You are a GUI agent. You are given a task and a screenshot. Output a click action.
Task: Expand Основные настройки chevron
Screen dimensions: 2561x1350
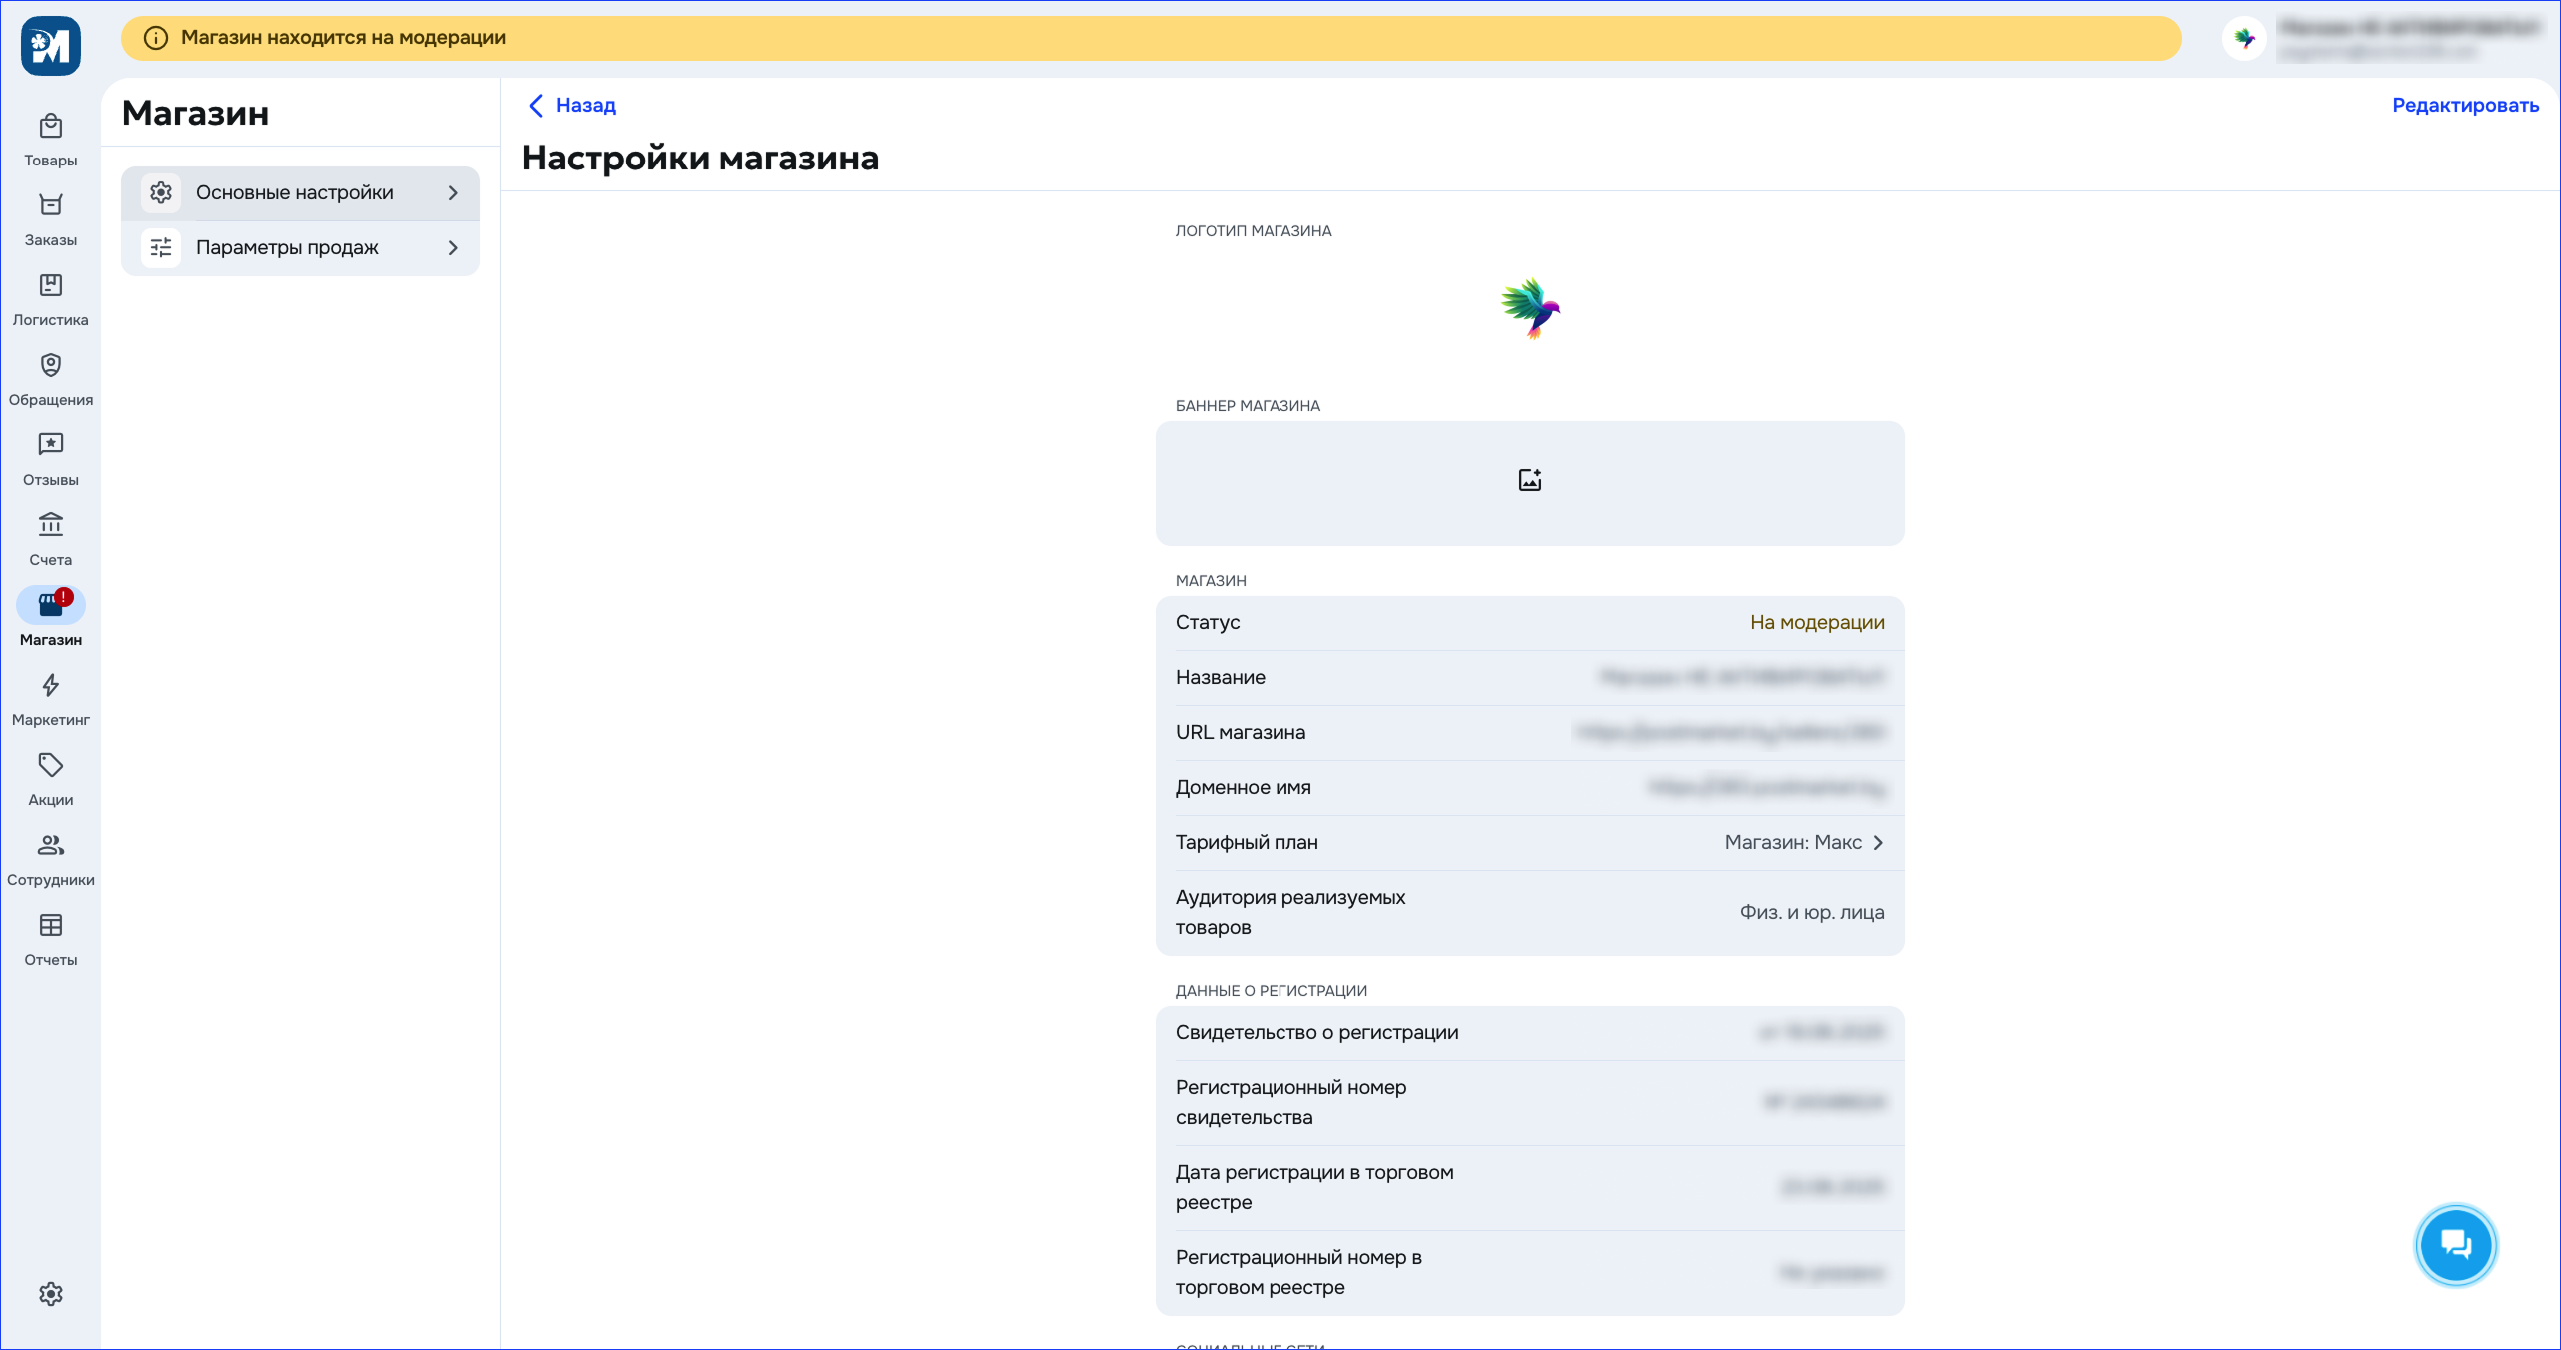click(x=453, y=193)
